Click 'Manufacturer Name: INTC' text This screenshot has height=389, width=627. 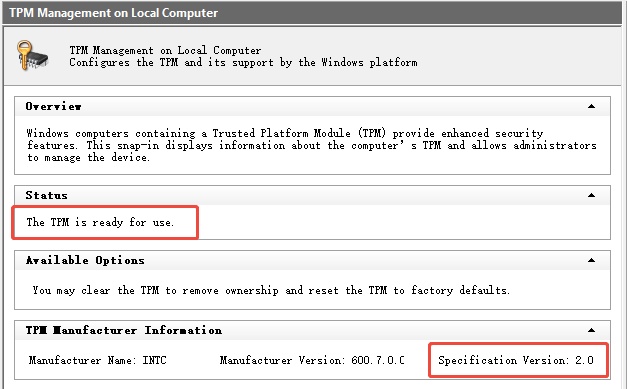click(x=97, y=360)
